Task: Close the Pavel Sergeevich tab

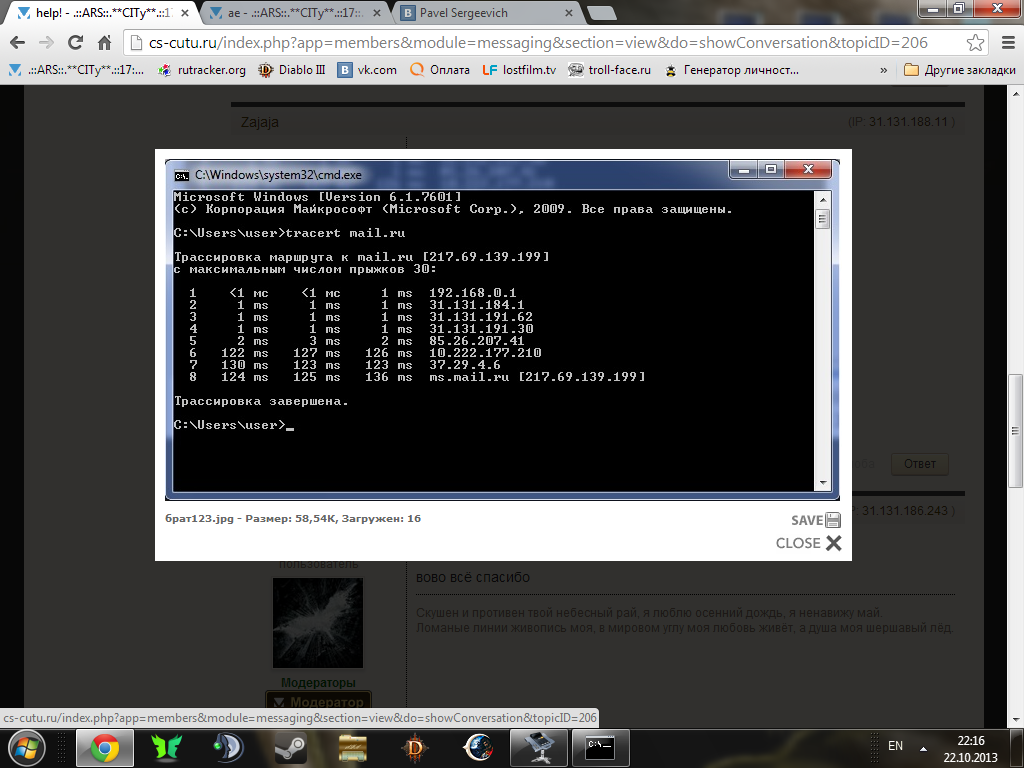Action: pyautogui.click(x=569, y=13)
